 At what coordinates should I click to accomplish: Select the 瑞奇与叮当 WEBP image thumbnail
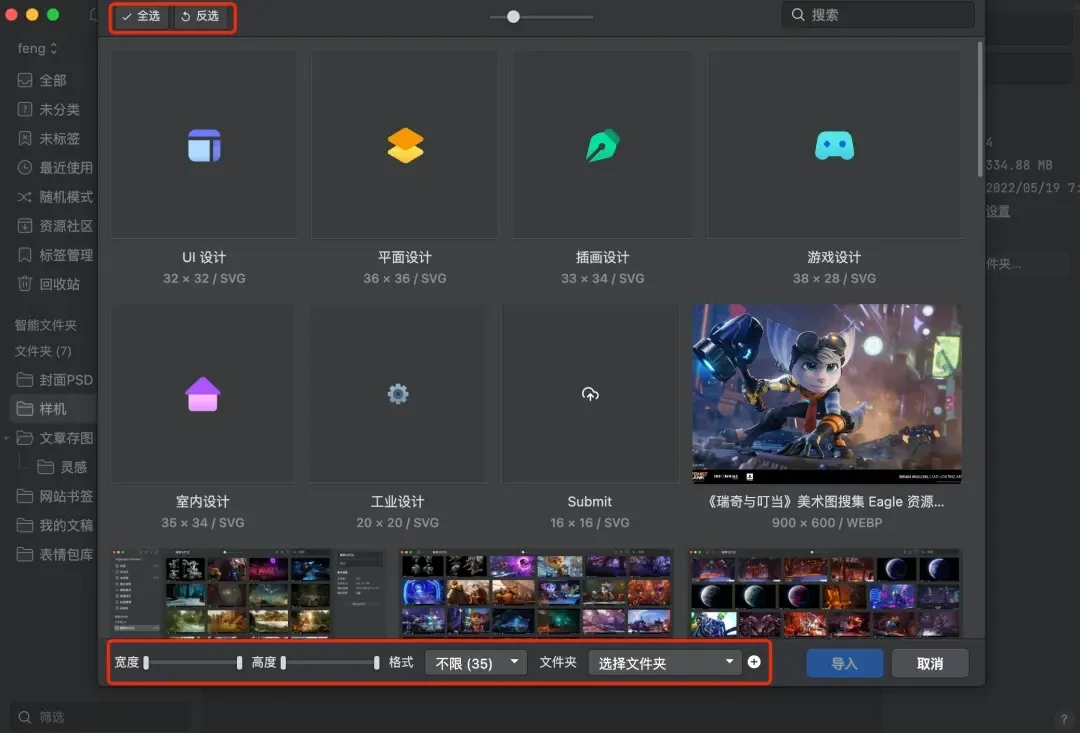pos(827,393)
